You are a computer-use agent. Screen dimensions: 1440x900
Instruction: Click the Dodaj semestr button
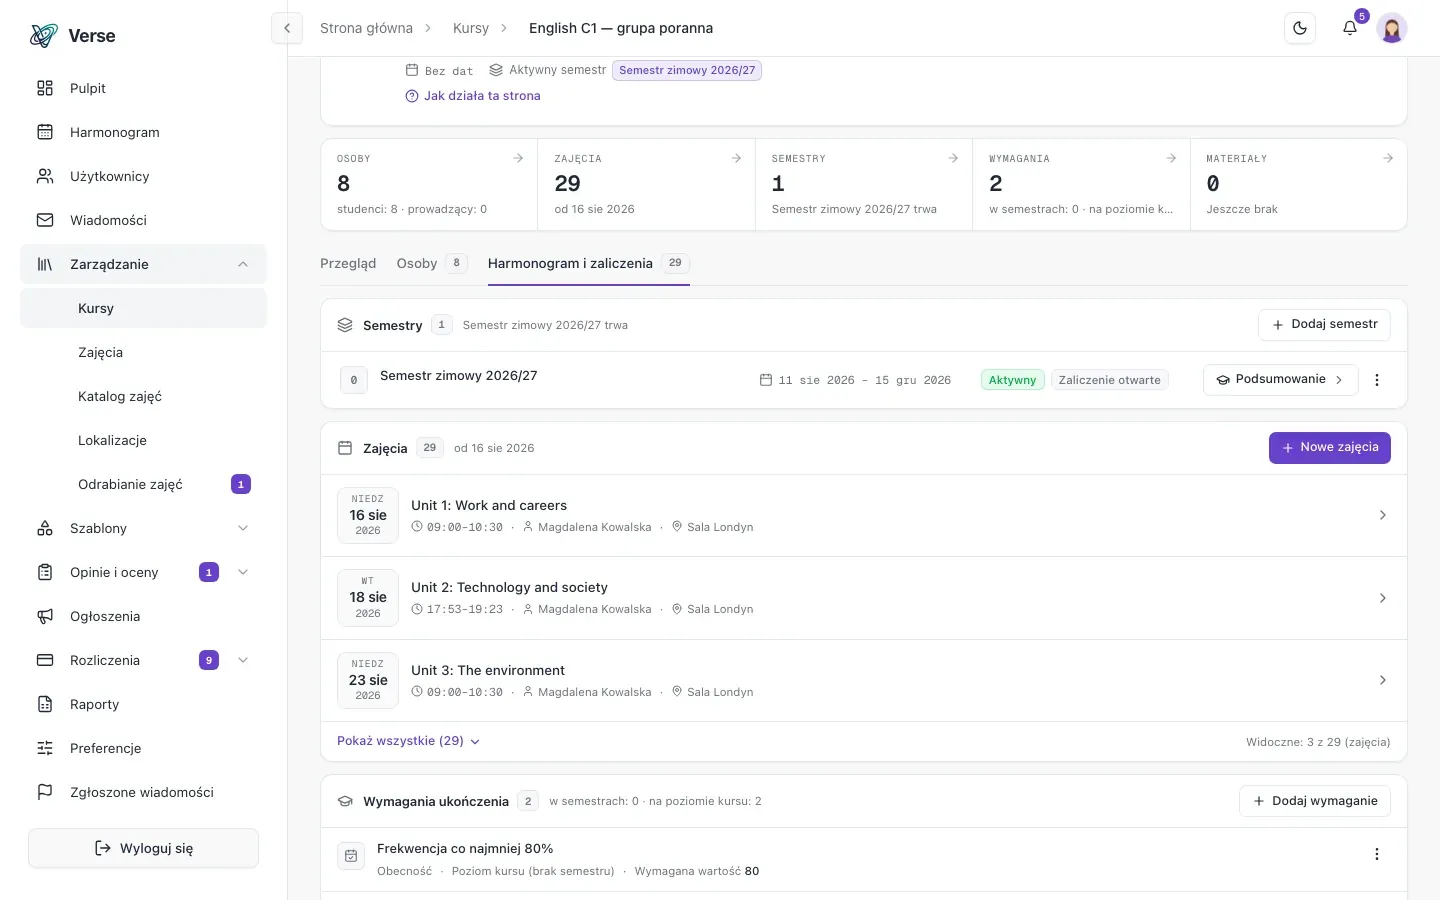tap(1324, 324)
